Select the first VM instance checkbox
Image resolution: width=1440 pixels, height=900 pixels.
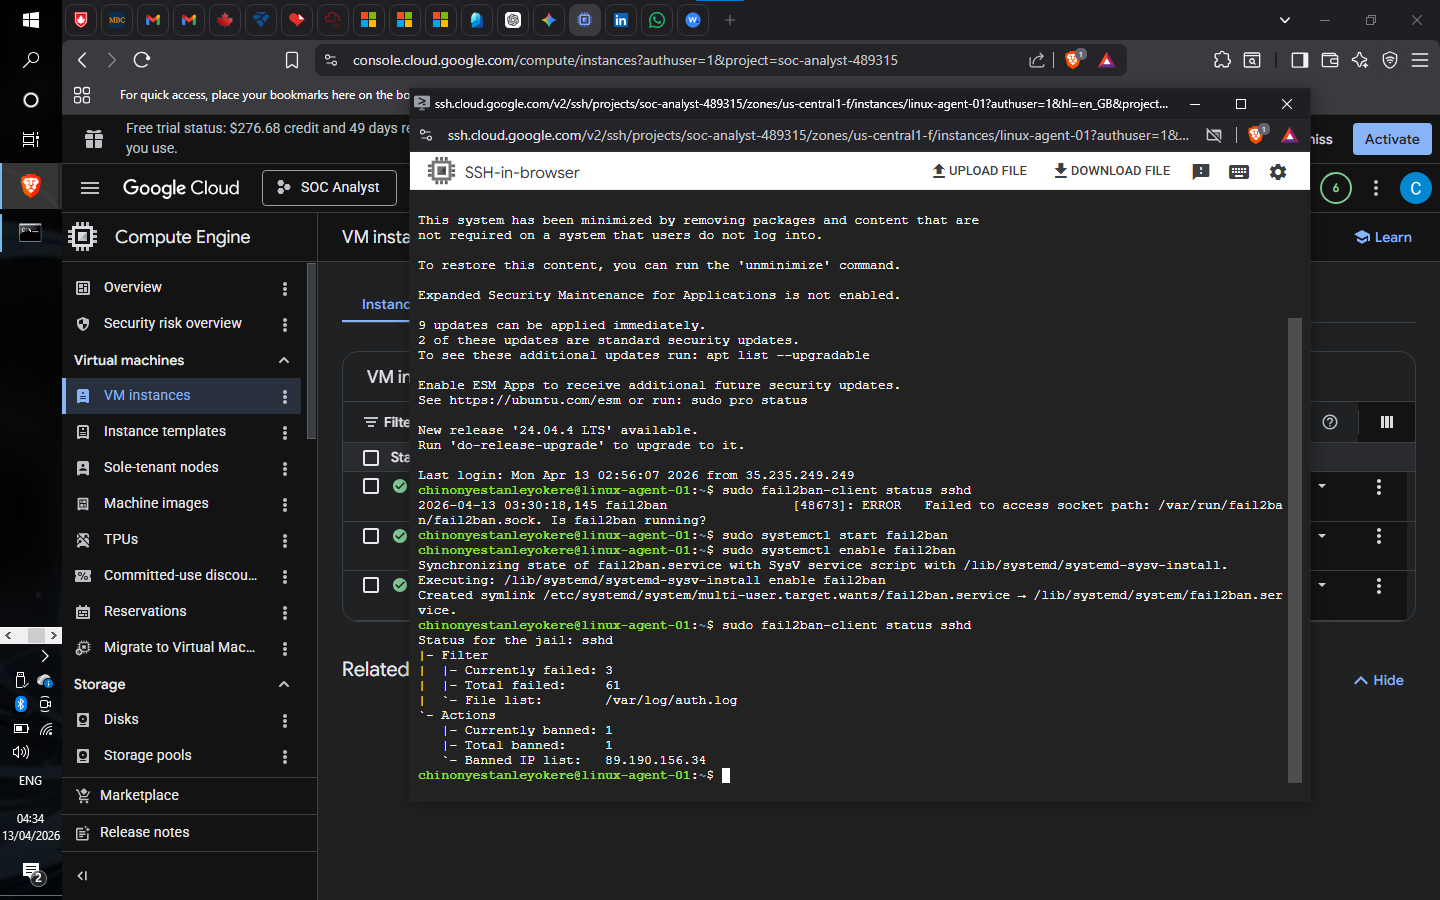tap(371, 486)
